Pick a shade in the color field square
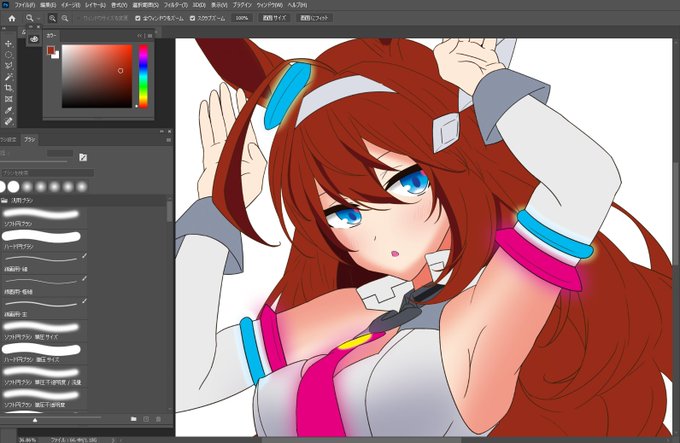This screenshot has height=443, width=680. pyautogui.click(x=97, y=76)
